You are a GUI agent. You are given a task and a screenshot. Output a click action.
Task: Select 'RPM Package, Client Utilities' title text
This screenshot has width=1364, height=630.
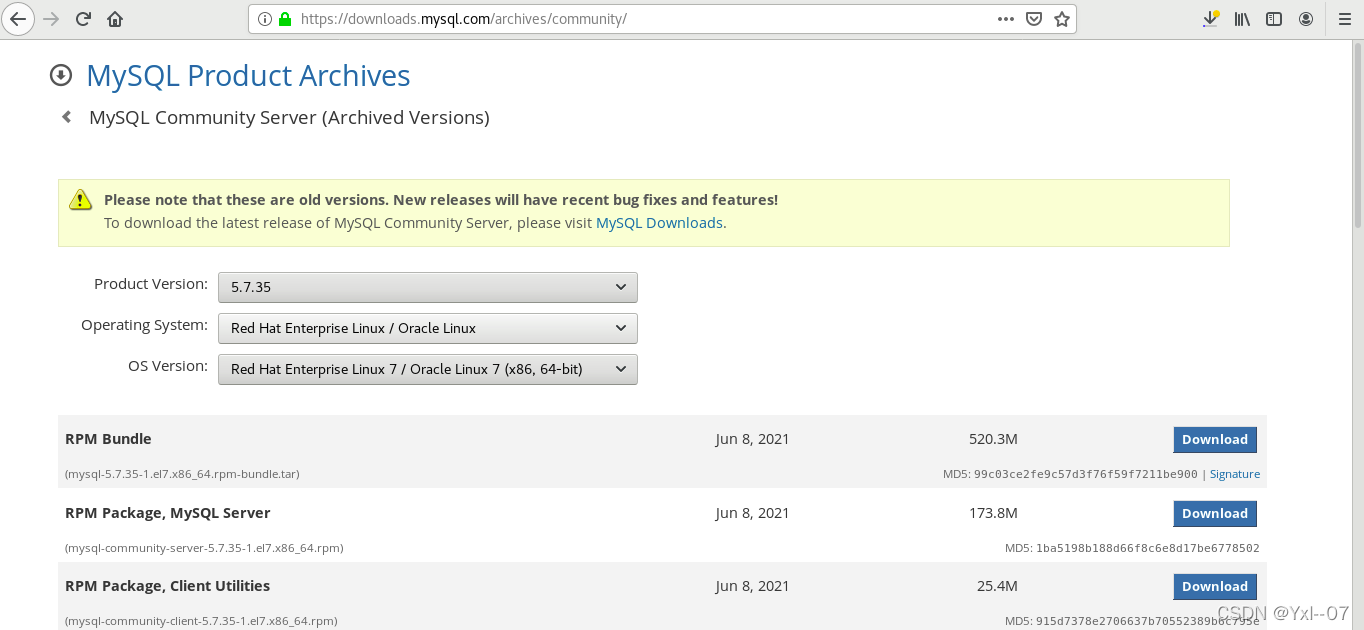(x=168, y=586)
